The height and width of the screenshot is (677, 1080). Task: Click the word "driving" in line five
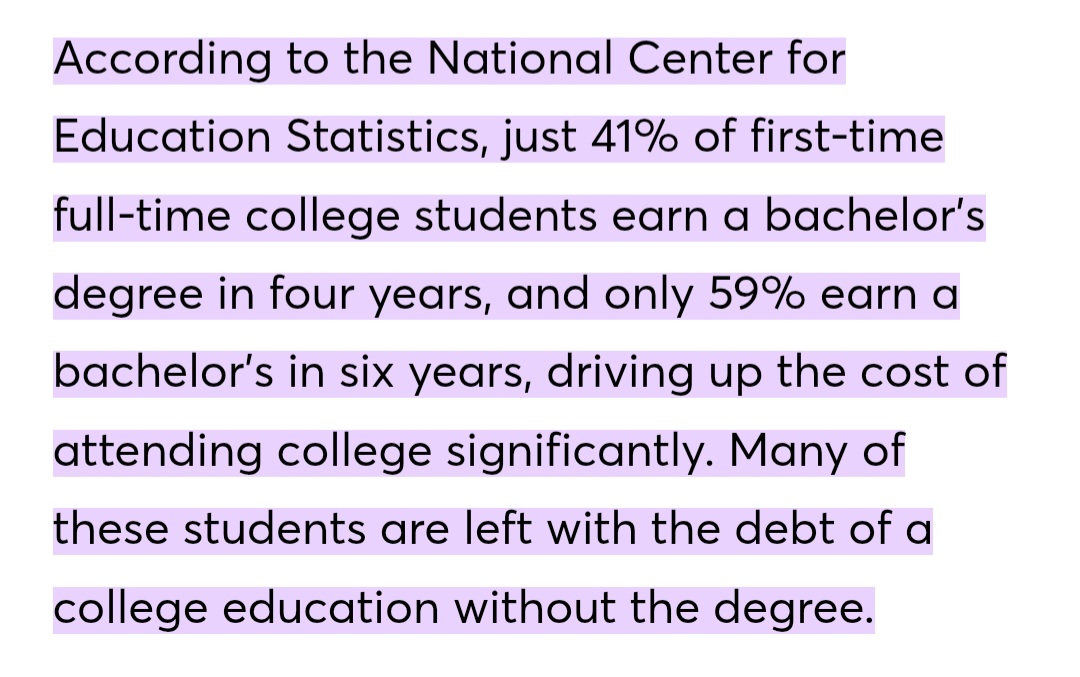[620, 373]
